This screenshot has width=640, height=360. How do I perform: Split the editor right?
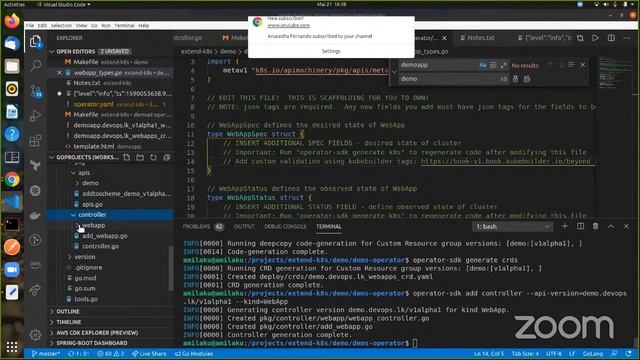[x=611, y=38]
